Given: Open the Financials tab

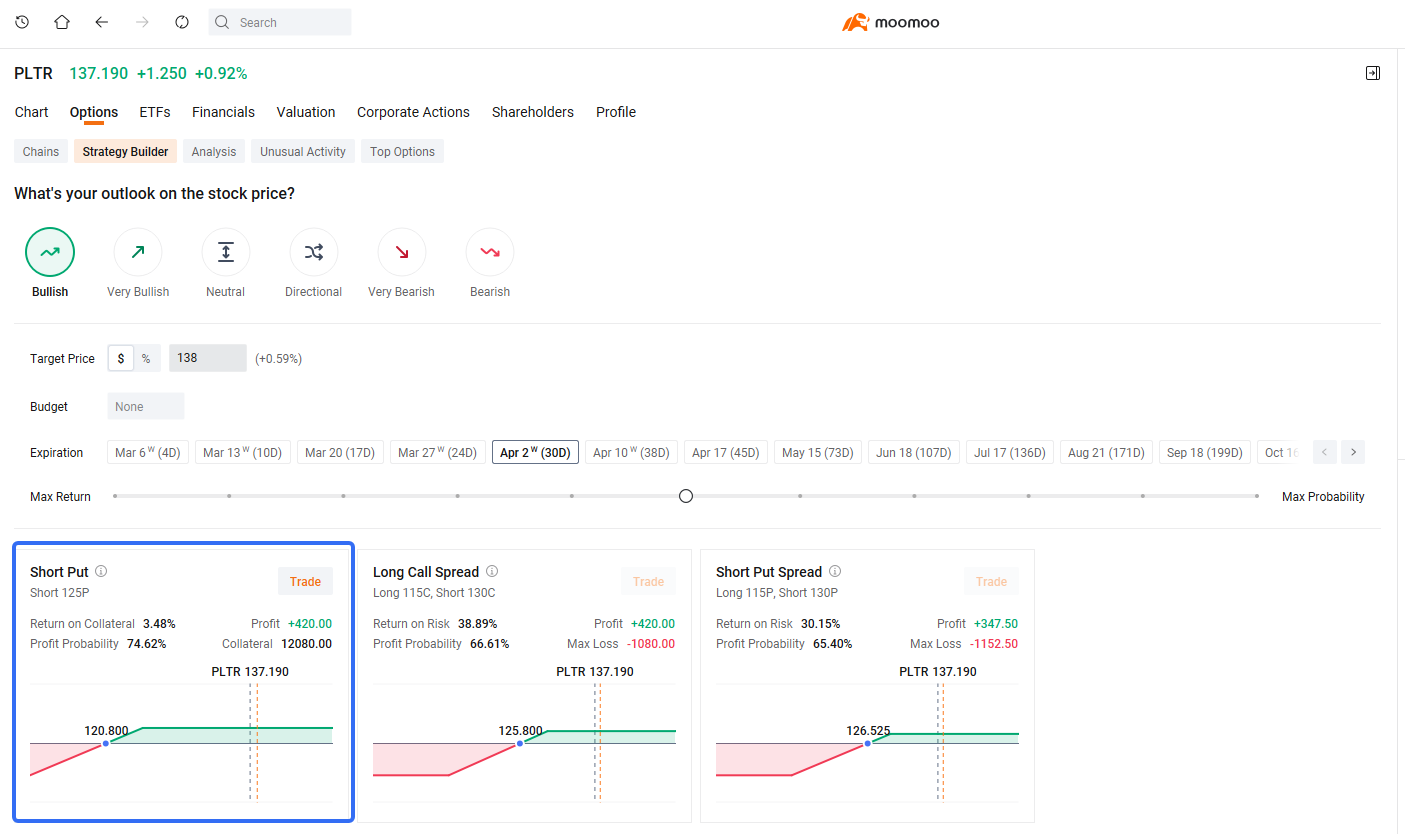Looking at the screenshot, I should pyautogui.click(x=223, y=112).
